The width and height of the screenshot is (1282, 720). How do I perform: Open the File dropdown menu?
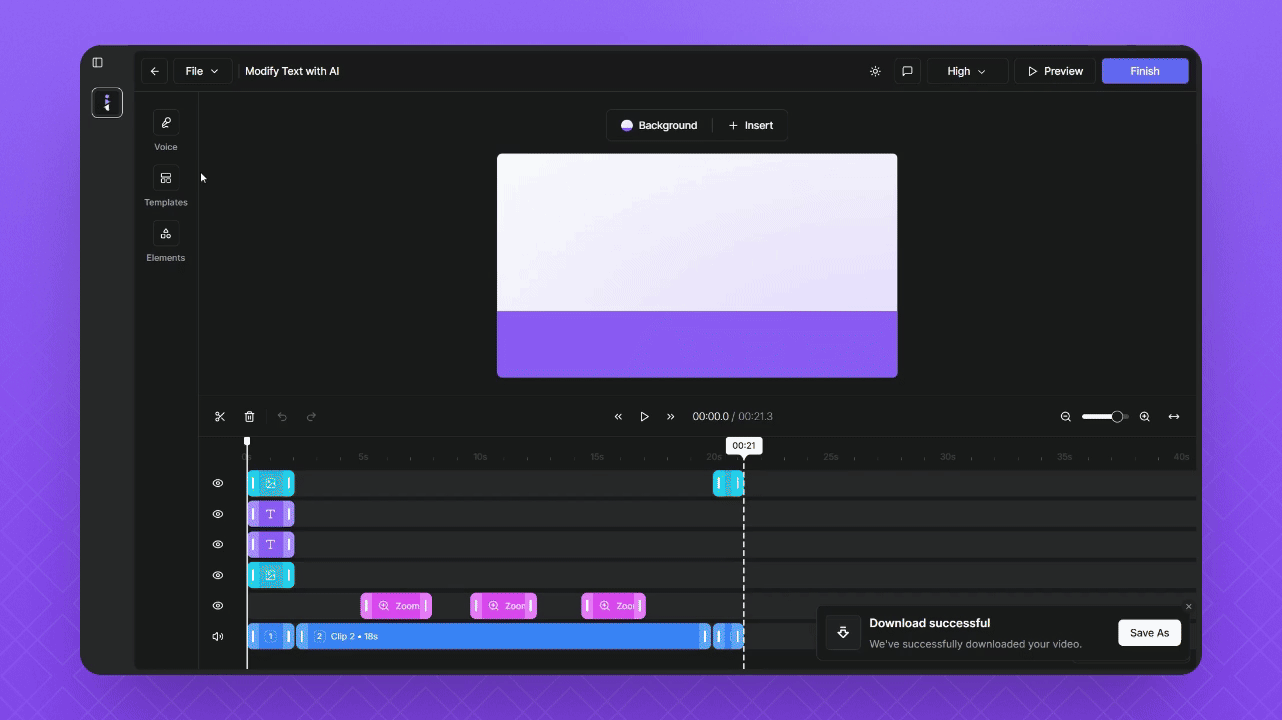(x=202, y=71)
